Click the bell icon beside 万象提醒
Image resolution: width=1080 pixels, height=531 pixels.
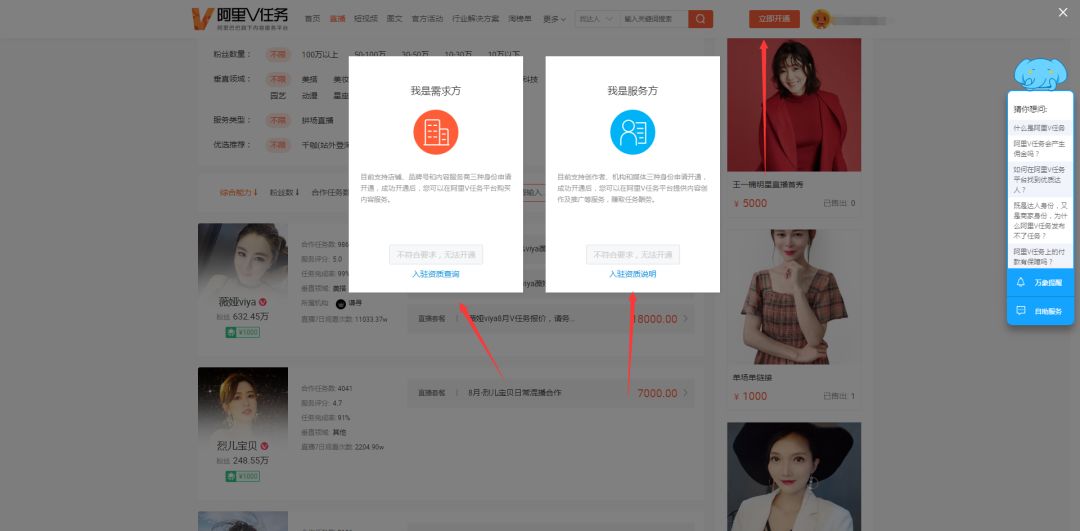(x=1021, y=282)
